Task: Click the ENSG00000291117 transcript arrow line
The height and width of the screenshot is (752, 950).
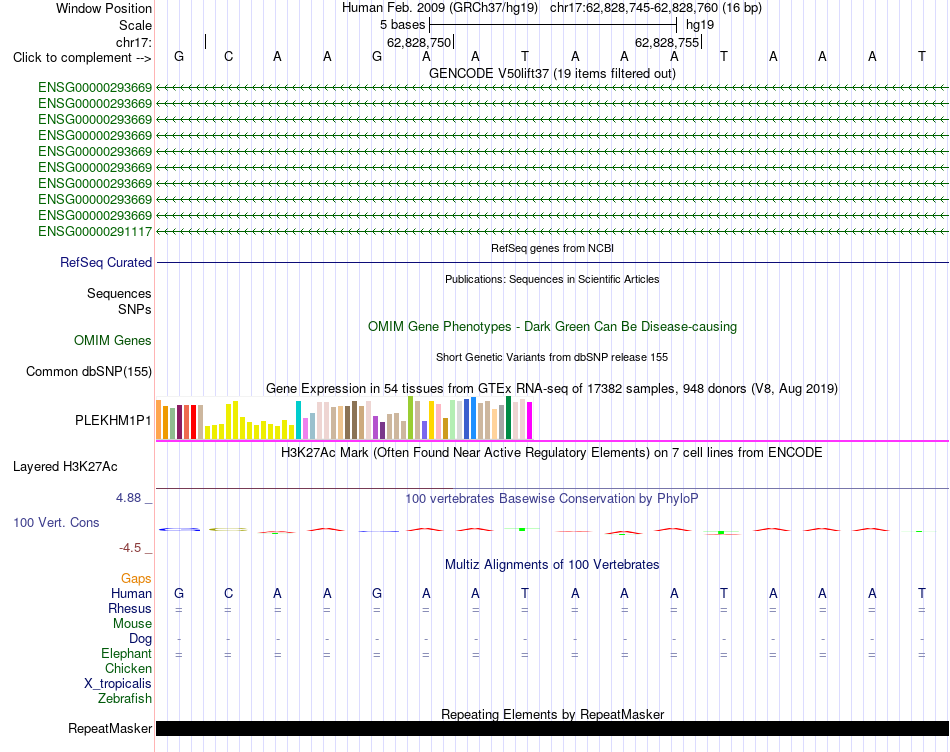Action: coord(552,231)
